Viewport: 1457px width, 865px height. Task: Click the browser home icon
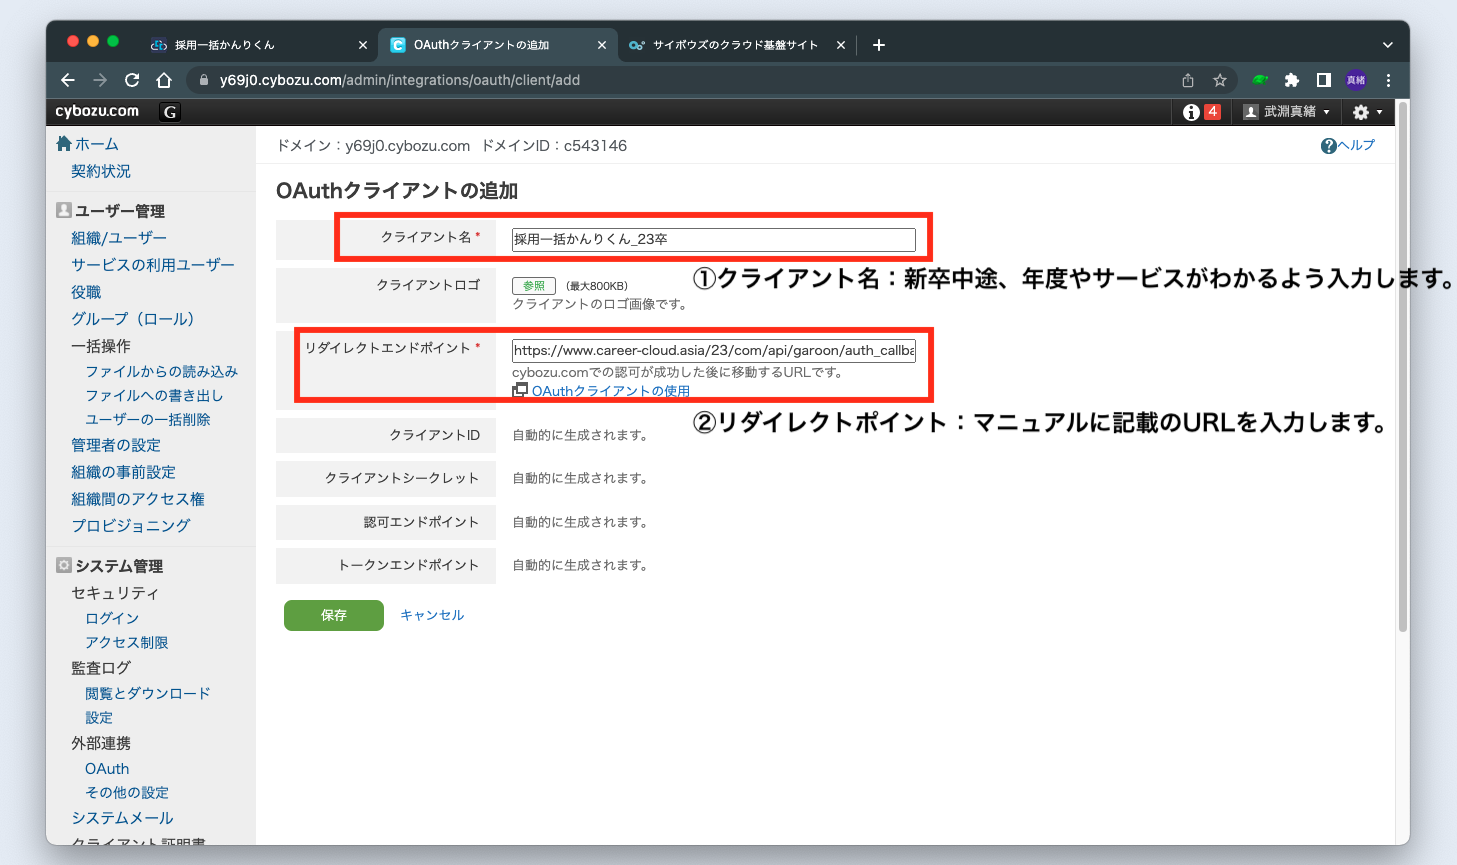(164, 80)
